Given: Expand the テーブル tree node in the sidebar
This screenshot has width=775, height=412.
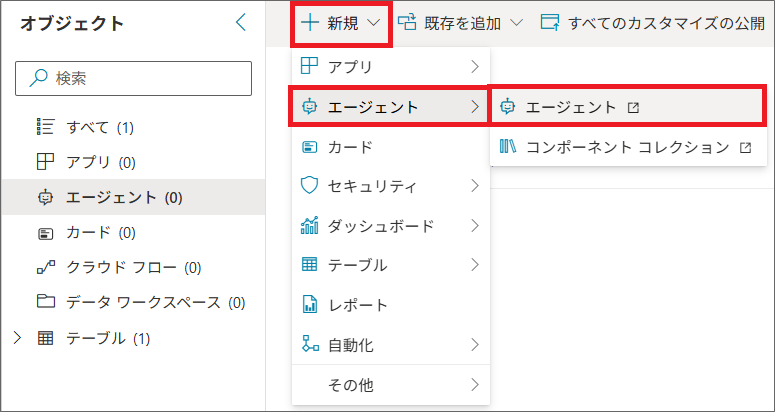Looking at the screenshot, I should coord(18,338).
